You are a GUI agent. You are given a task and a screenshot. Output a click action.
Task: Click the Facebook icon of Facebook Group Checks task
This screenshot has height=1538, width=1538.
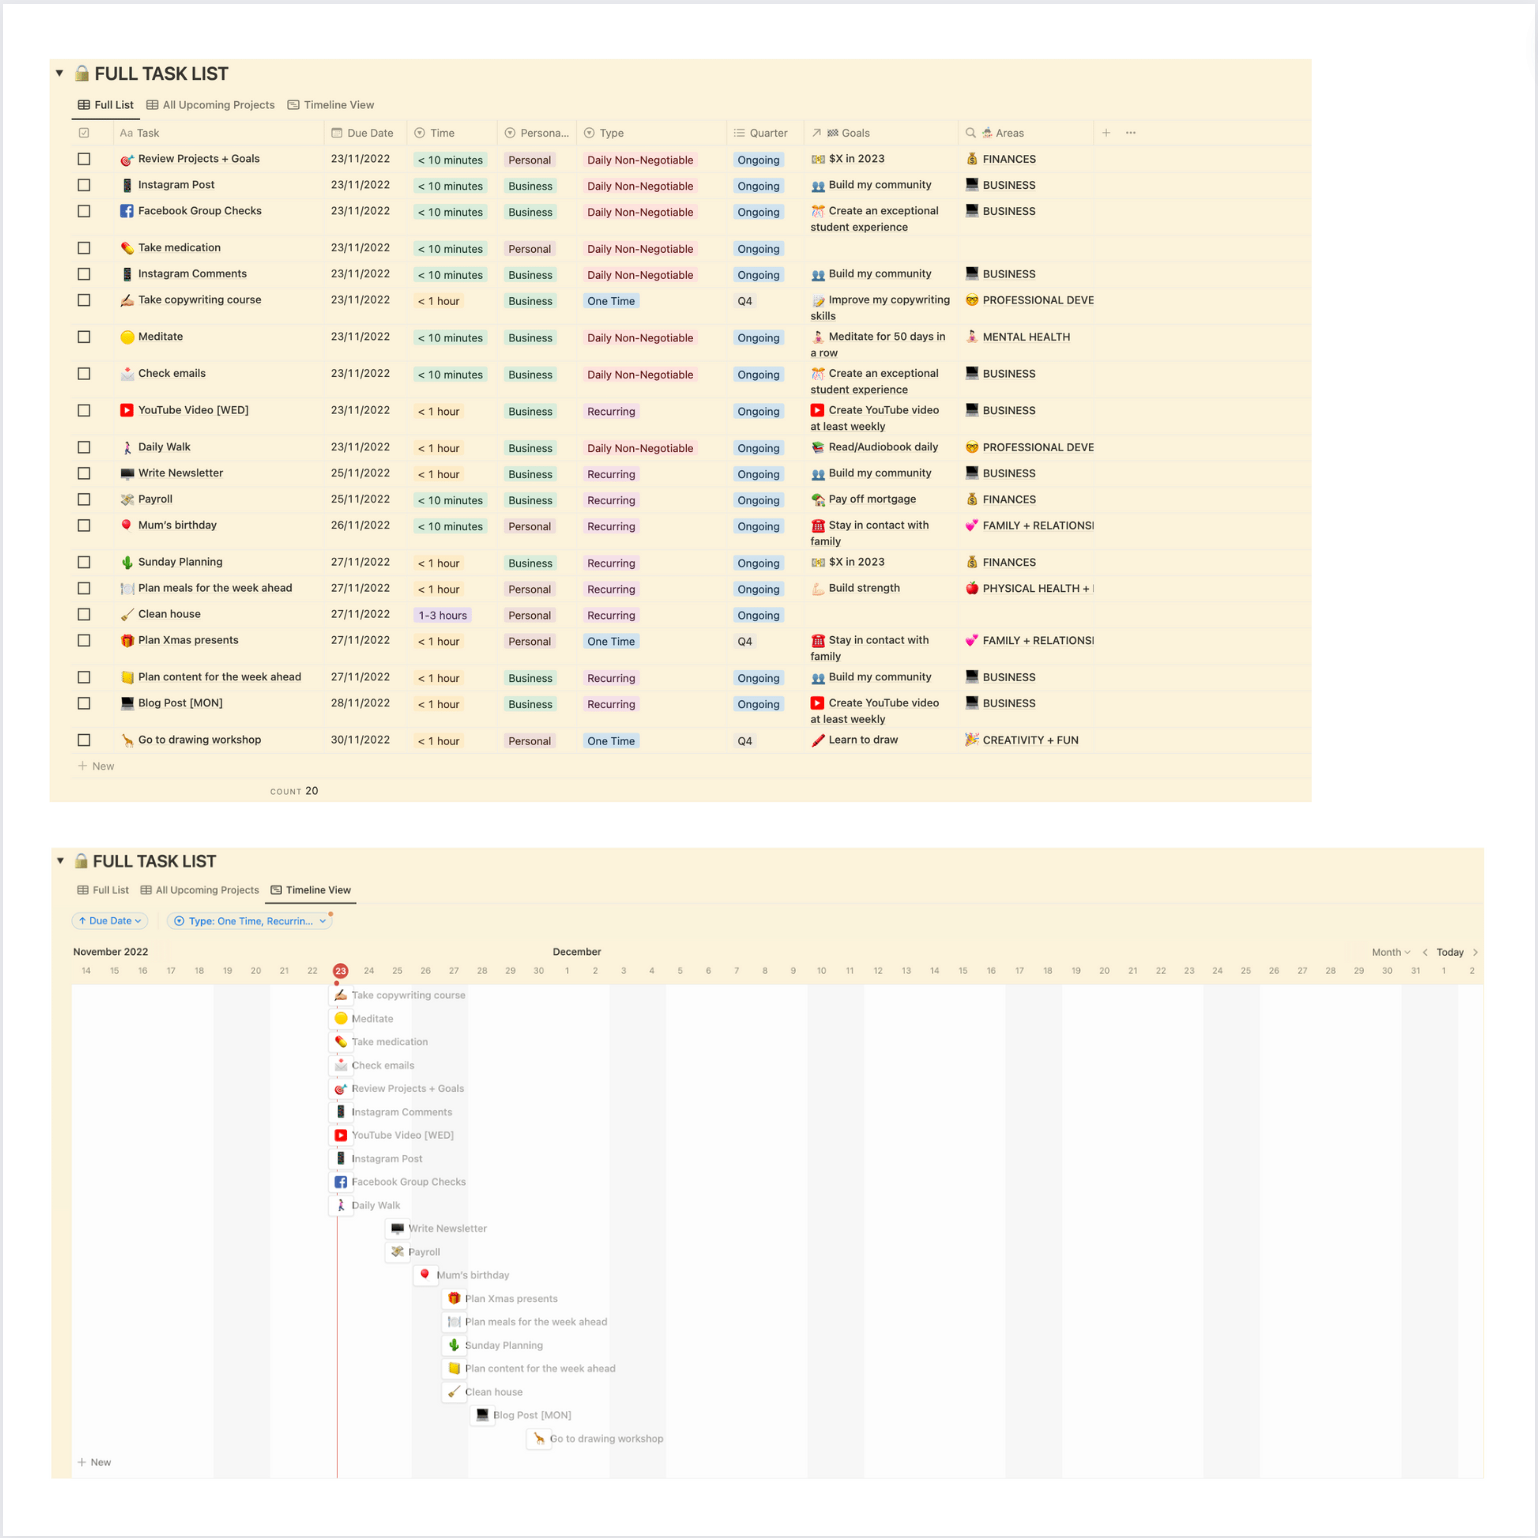(x=127, y=211)
